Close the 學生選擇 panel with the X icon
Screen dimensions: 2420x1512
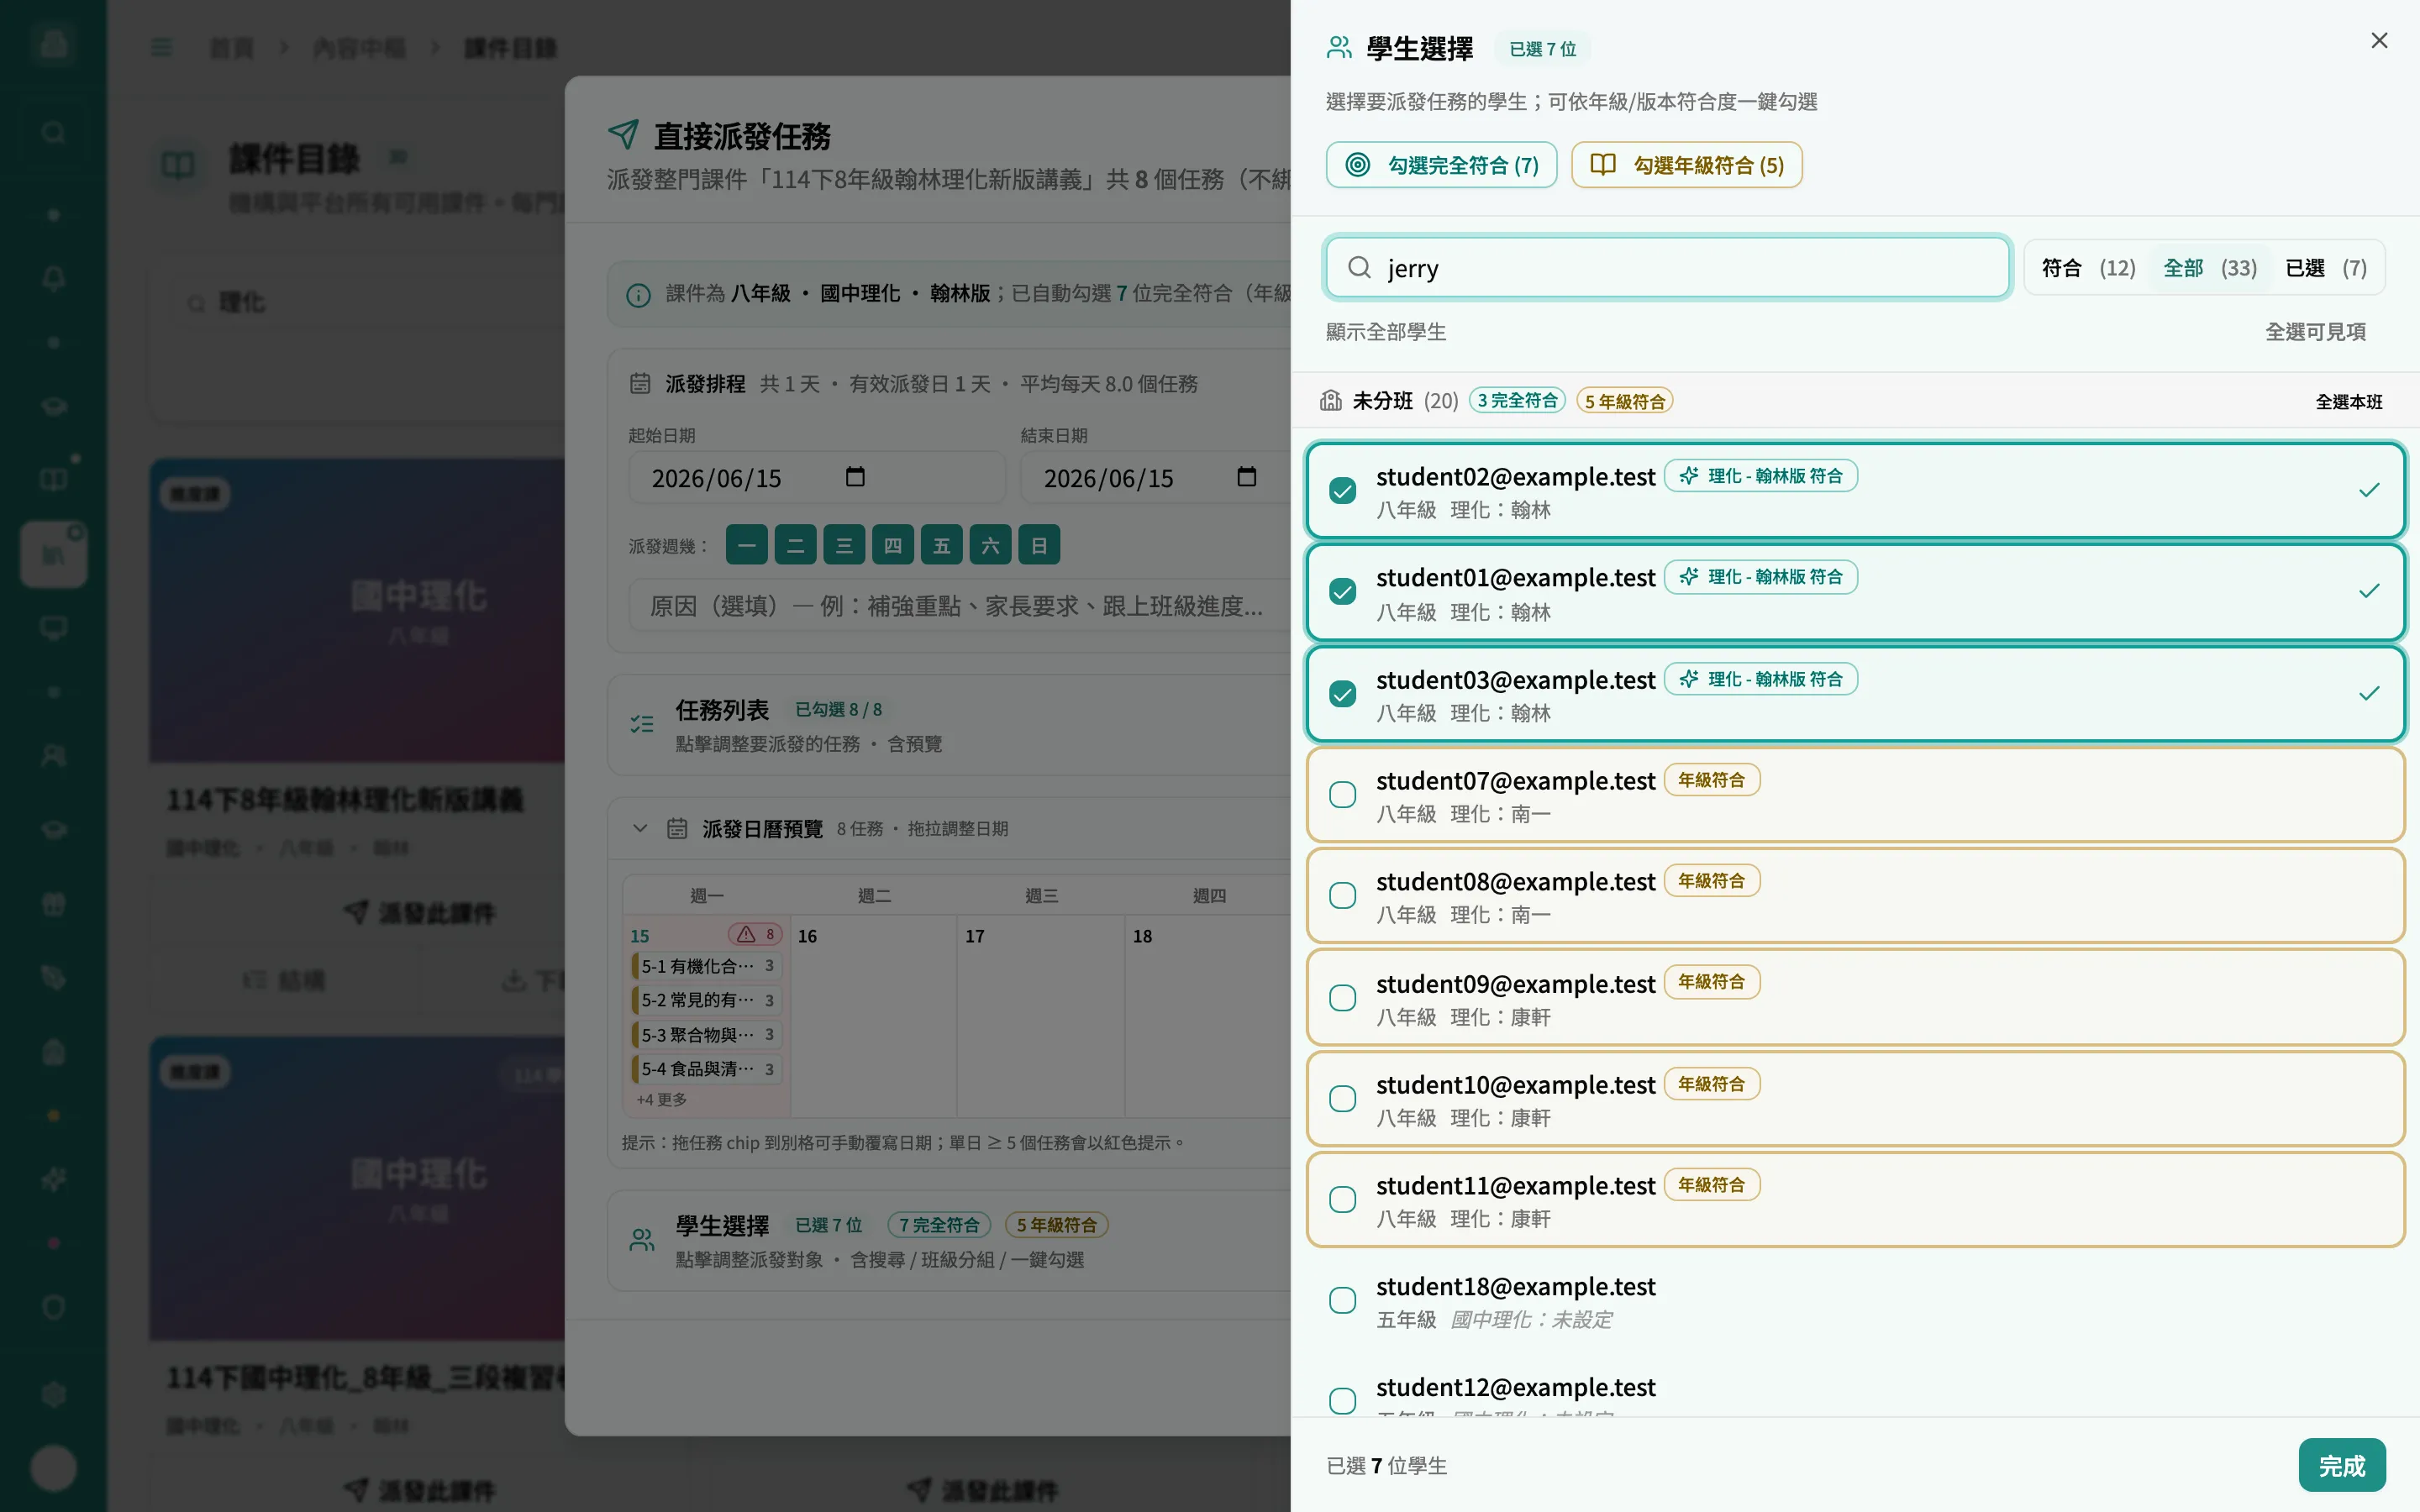2379,41
